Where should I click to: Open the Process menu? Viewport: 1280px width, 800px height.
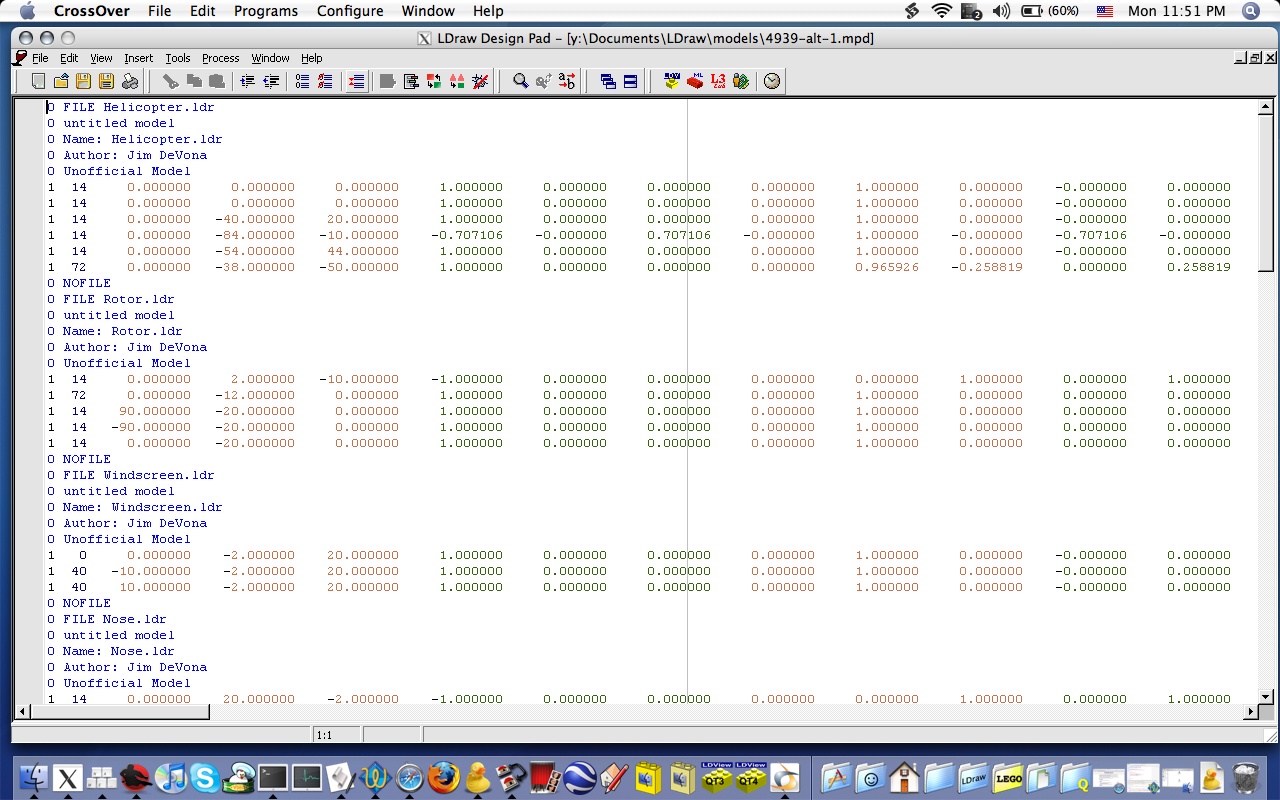(x=221, y=58)
